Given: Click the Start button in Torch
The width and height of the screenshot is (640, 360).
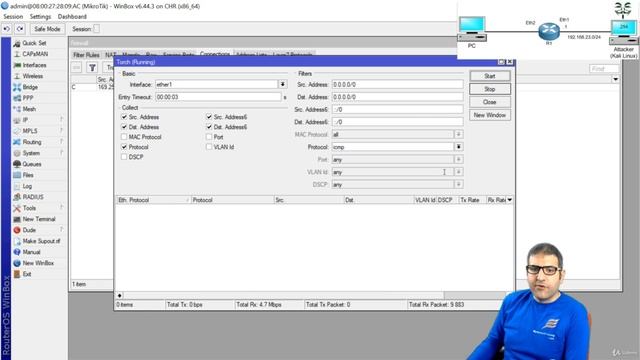Looking at the screenshot, I should click(490, 76).
